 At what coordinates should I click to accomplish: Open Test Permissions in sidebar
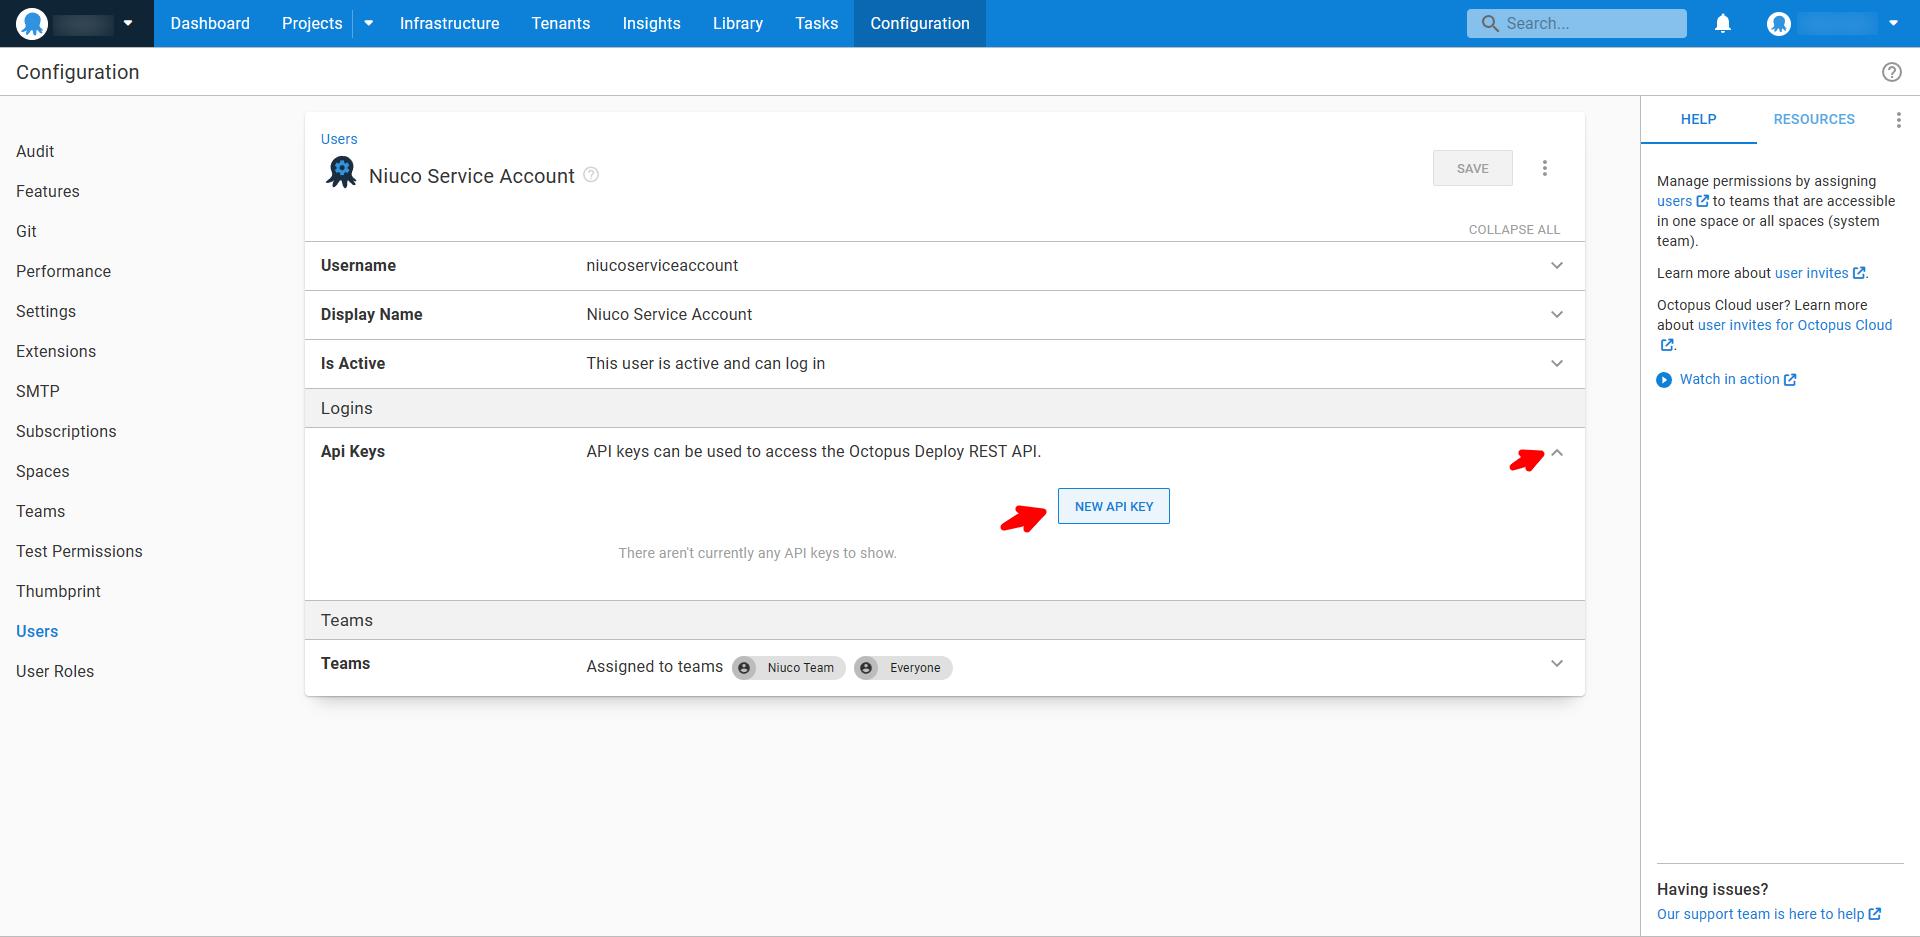pos(79,551)
